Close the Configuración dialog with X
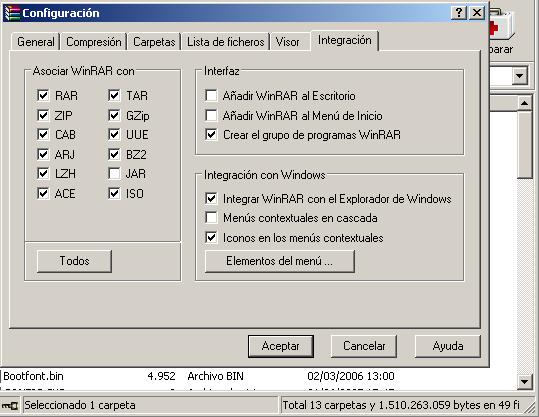The height and width of the screenshot is (417, 539). [x=477, y=13]
